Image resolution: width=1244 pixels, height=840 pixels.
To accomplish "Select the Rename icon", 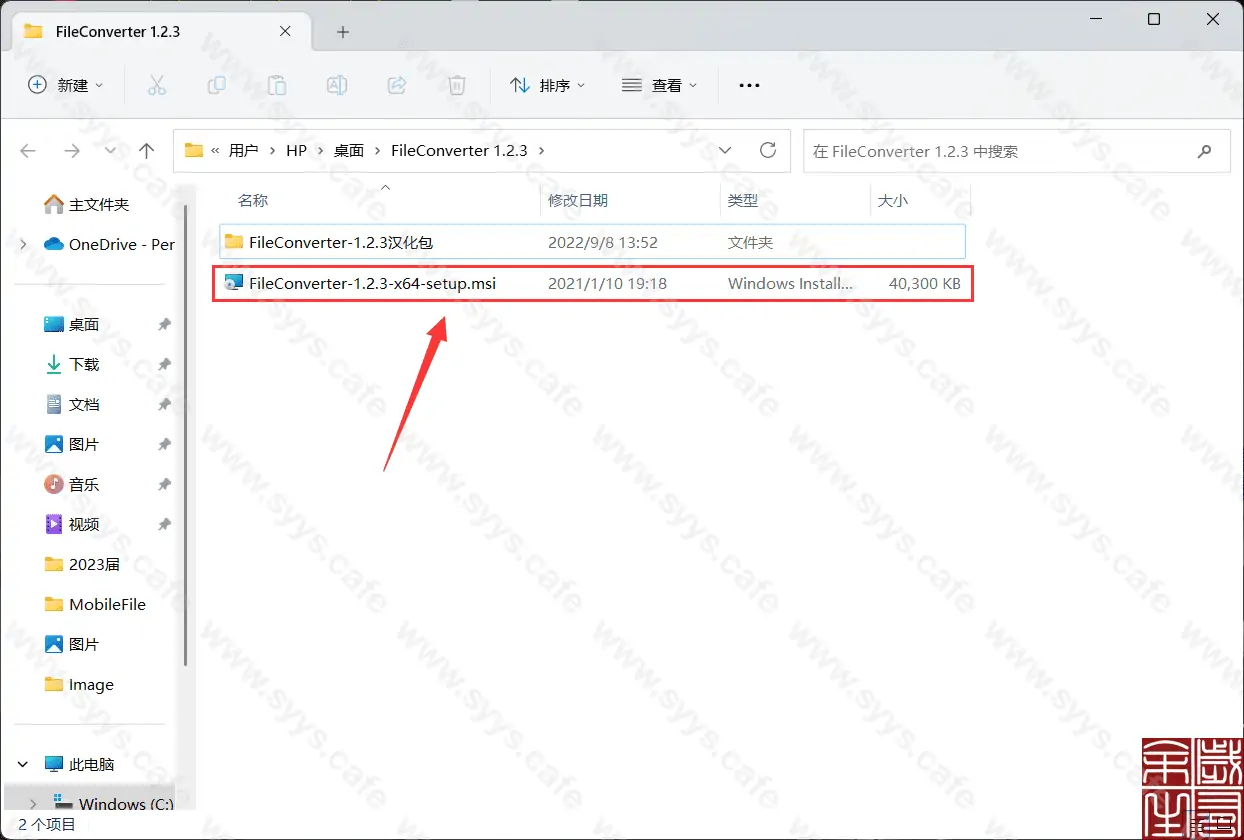I will pos(337,85).
